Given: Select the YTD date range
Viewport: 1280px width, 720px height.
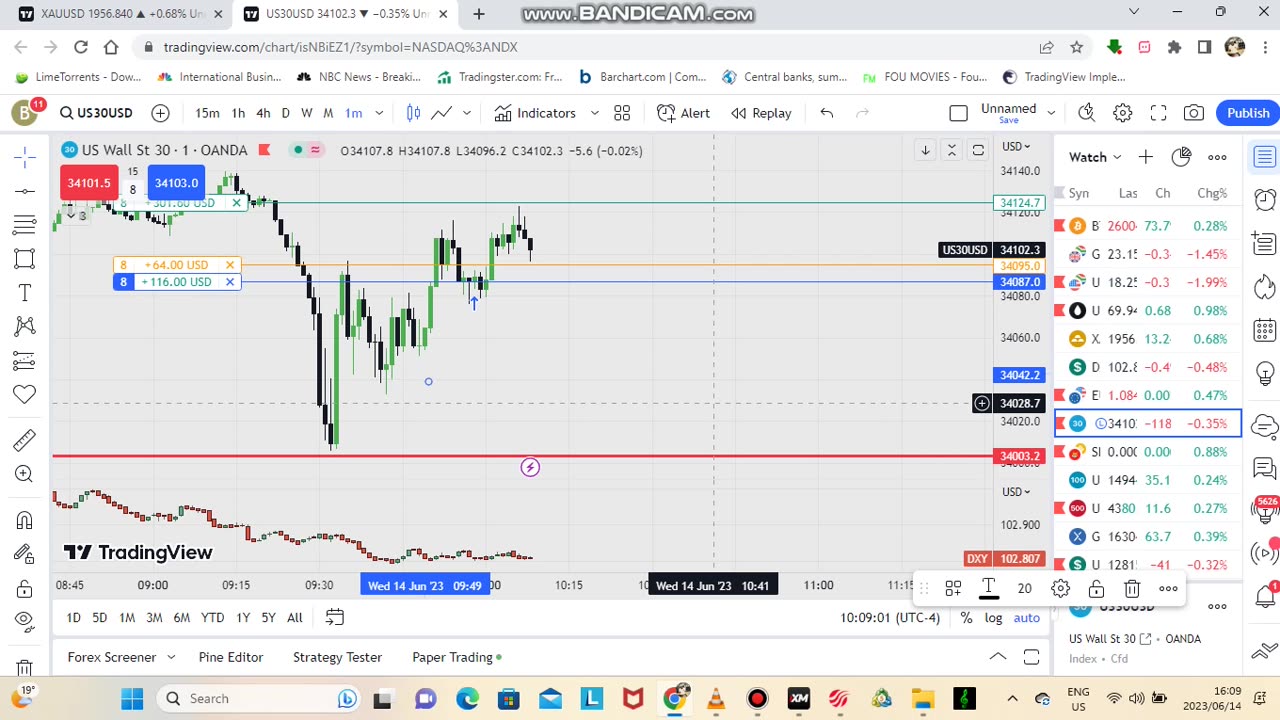Looking at the screenshot, I should [x=212, y=618].
